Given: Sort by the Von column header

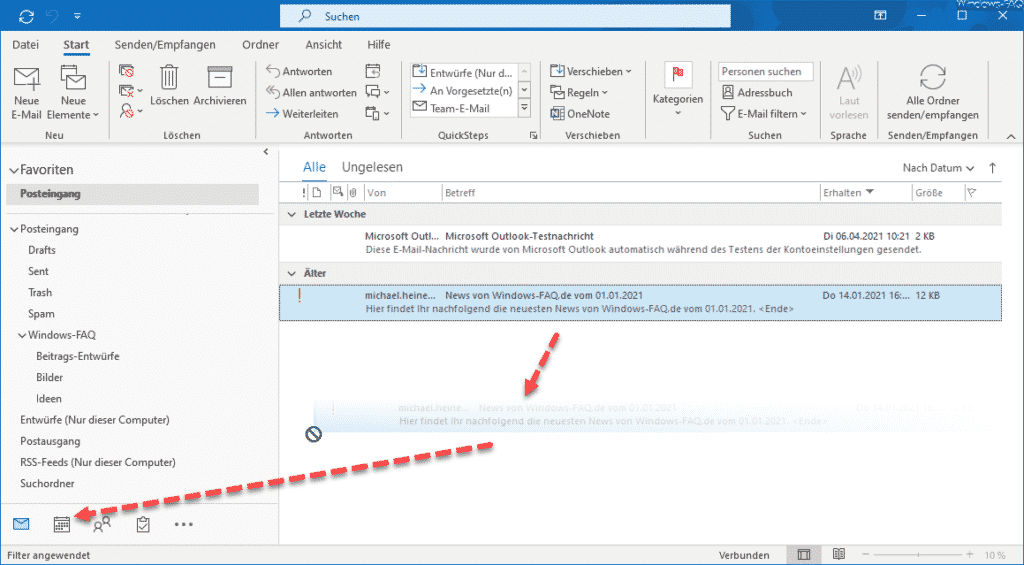Looking at the screenshot, I should (402, 193).
